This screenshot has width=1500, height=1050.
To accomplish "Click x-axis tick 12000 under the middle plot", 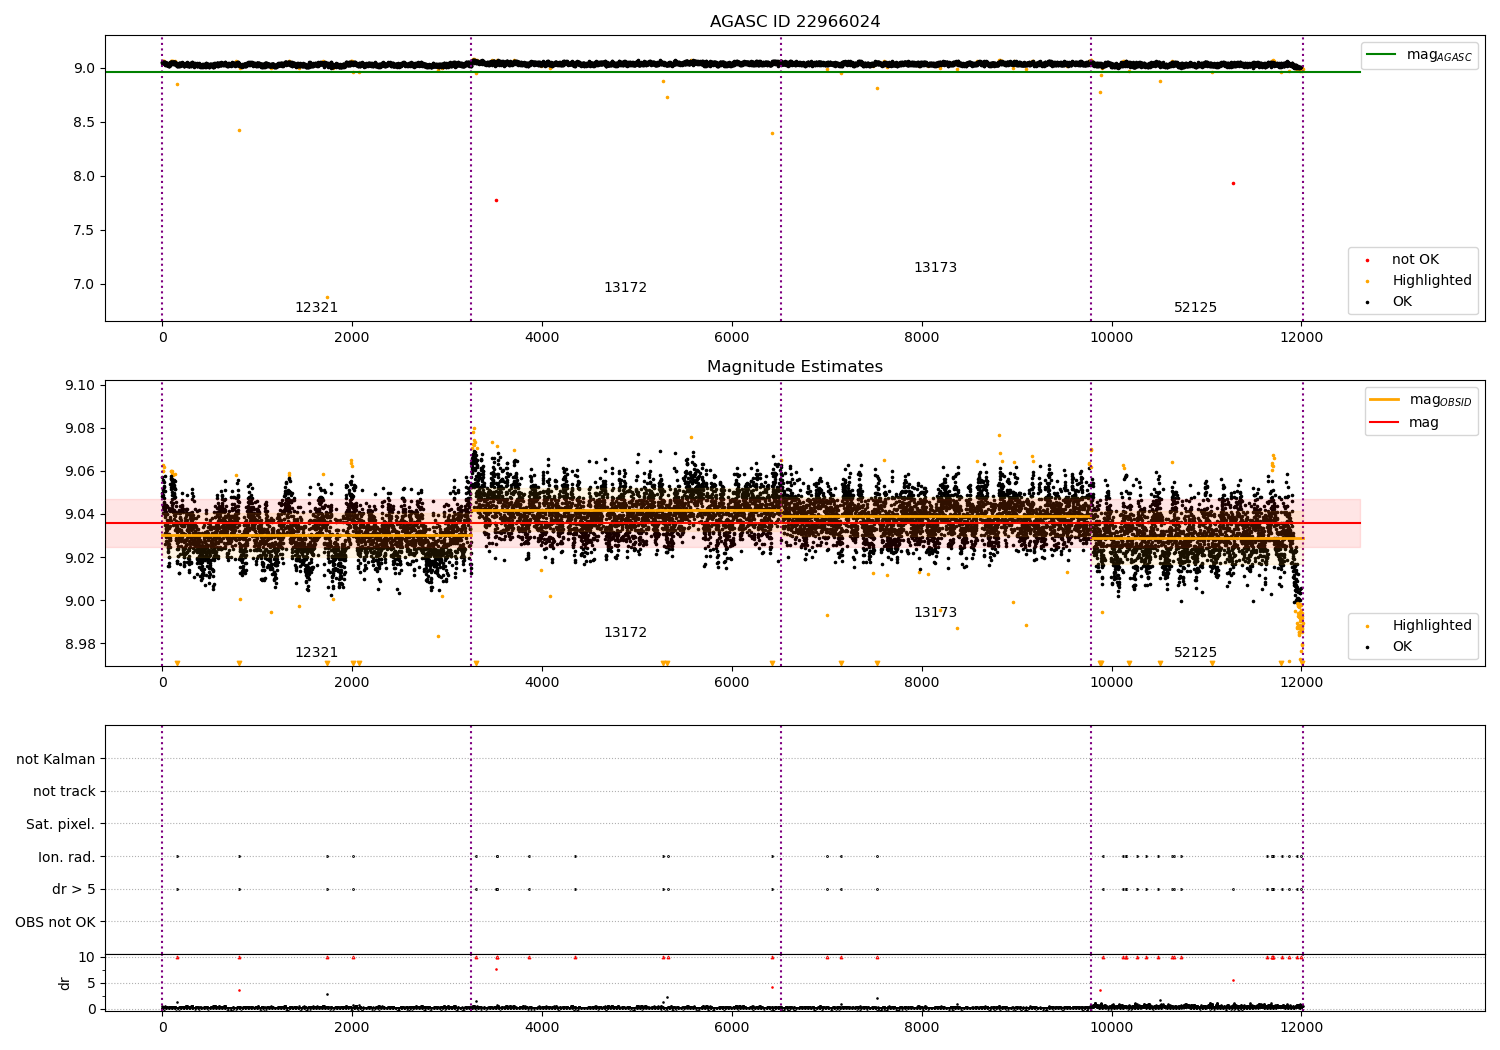I will coord(1301,683).
